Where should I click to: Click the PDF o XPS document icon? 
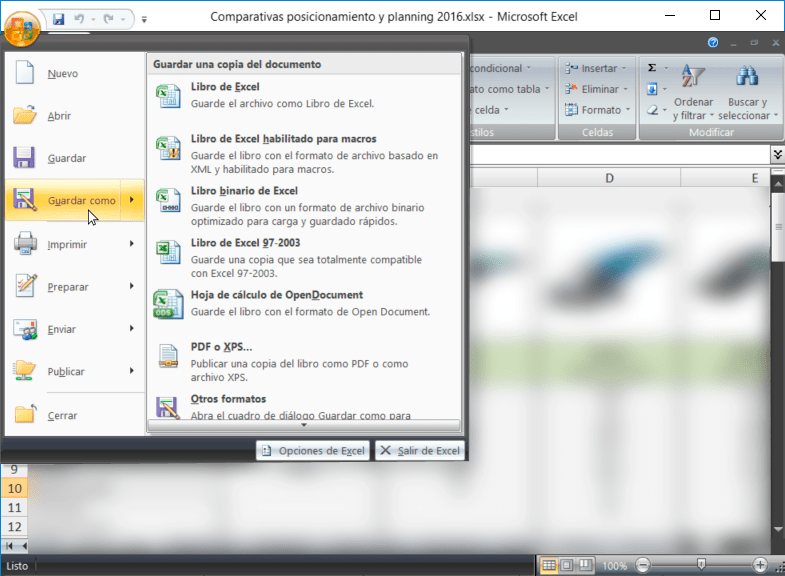click(168, 356)
